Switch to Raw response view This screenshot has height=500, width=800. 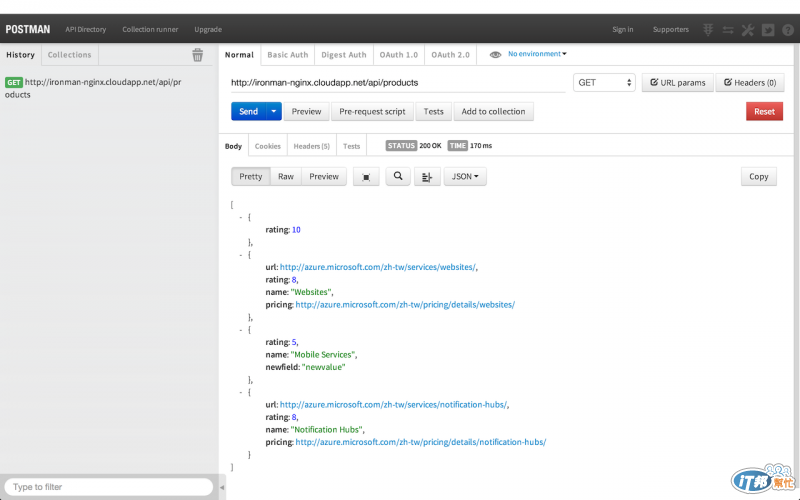[x=286, y=177]
